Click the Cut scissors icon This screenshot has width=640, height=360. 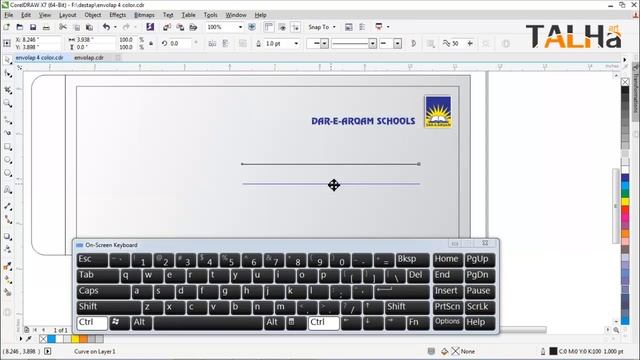pos(63,27)
